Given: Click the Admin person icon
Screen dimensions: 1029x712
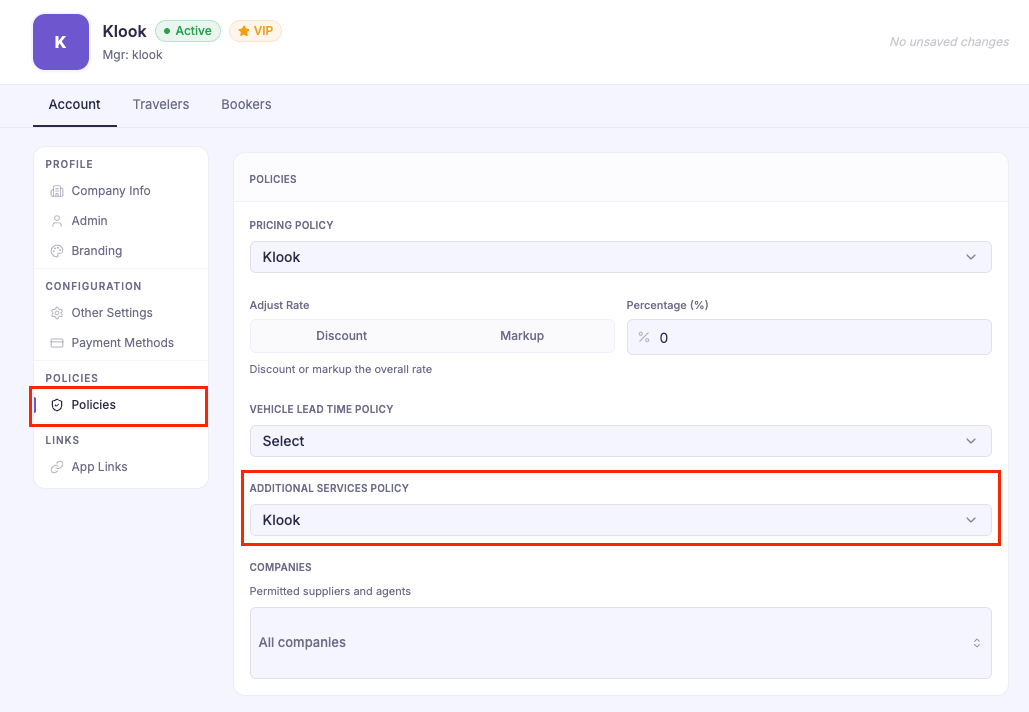Looking at the screenshot, I should (x=57, y=221).
